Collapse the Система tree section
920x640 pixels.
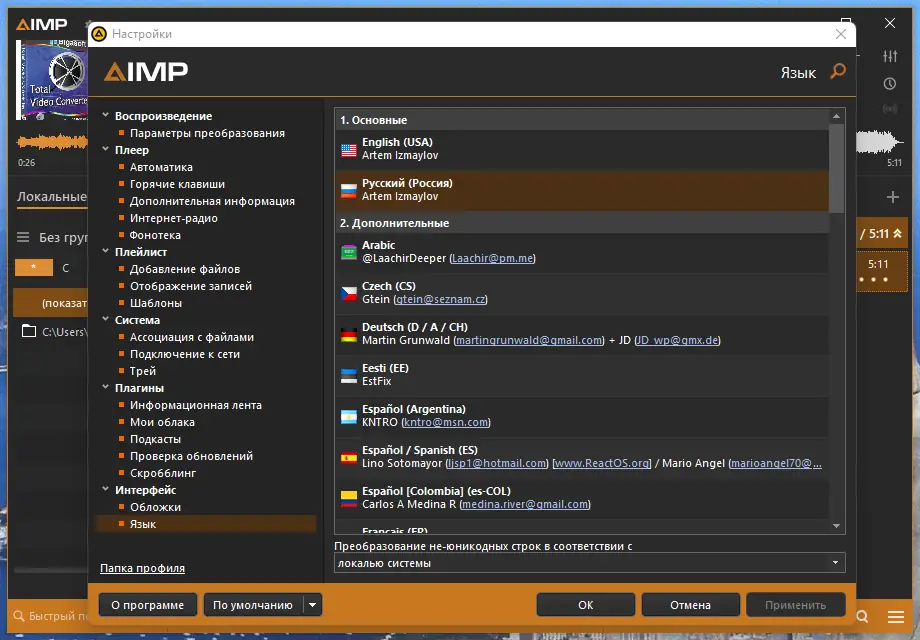[106, 320]
